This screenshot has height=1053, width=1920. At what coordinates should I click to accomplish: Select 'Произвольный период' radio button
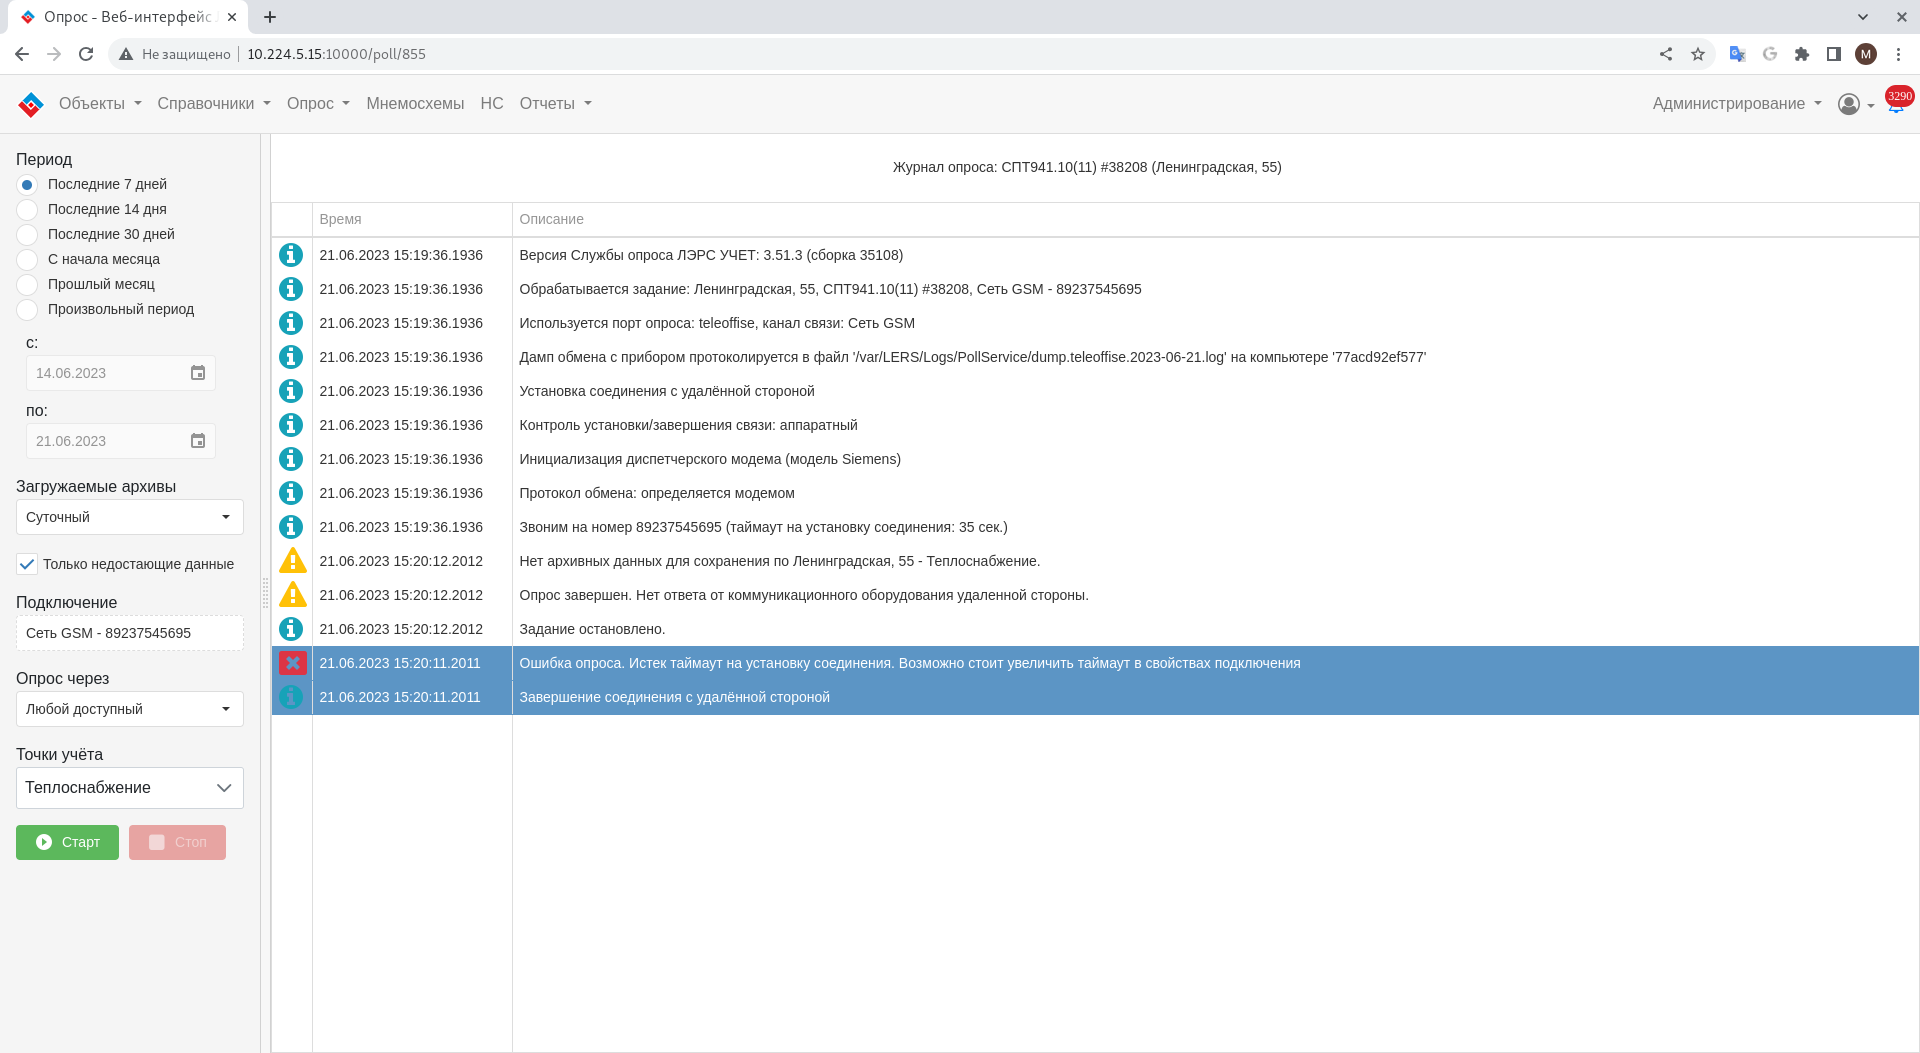(28, 309)
